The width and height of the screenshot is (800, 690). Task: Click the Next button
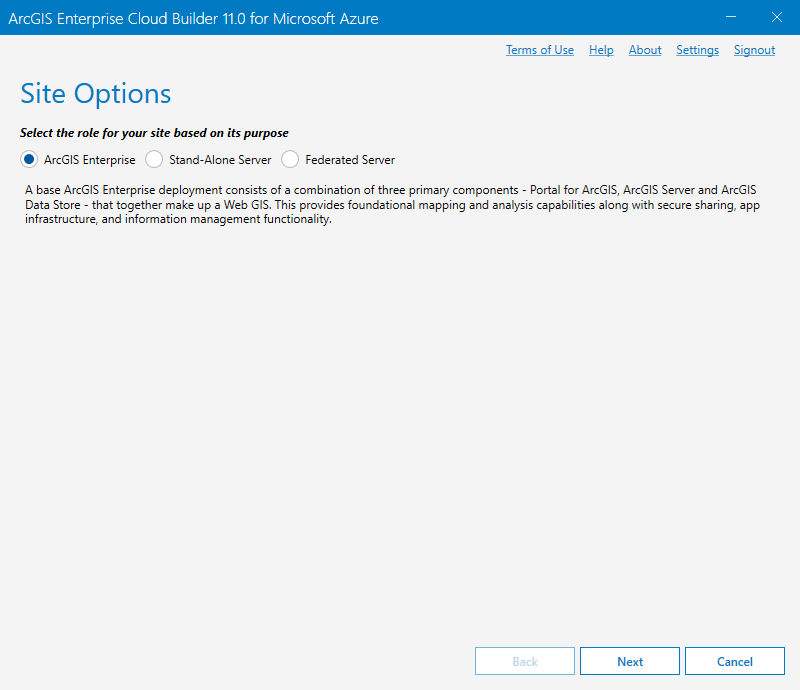coord(630,661)
